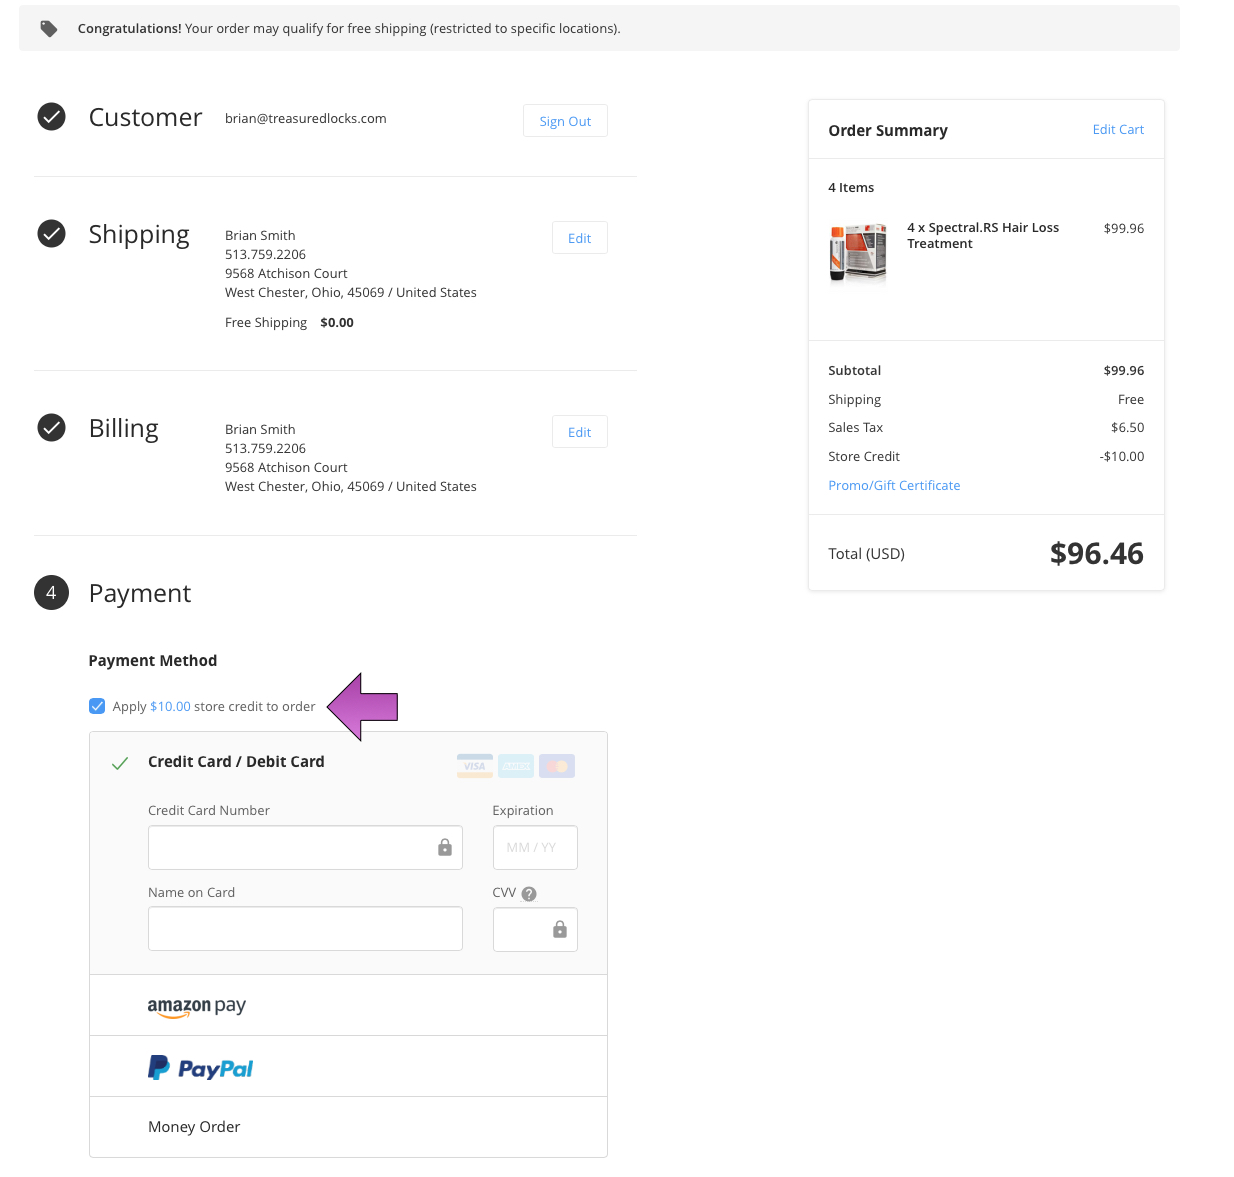Screen dimensions: 1234x1177
Task: Select Credit Card / Debit Card payment option
Action: click(x=236, y=762)
